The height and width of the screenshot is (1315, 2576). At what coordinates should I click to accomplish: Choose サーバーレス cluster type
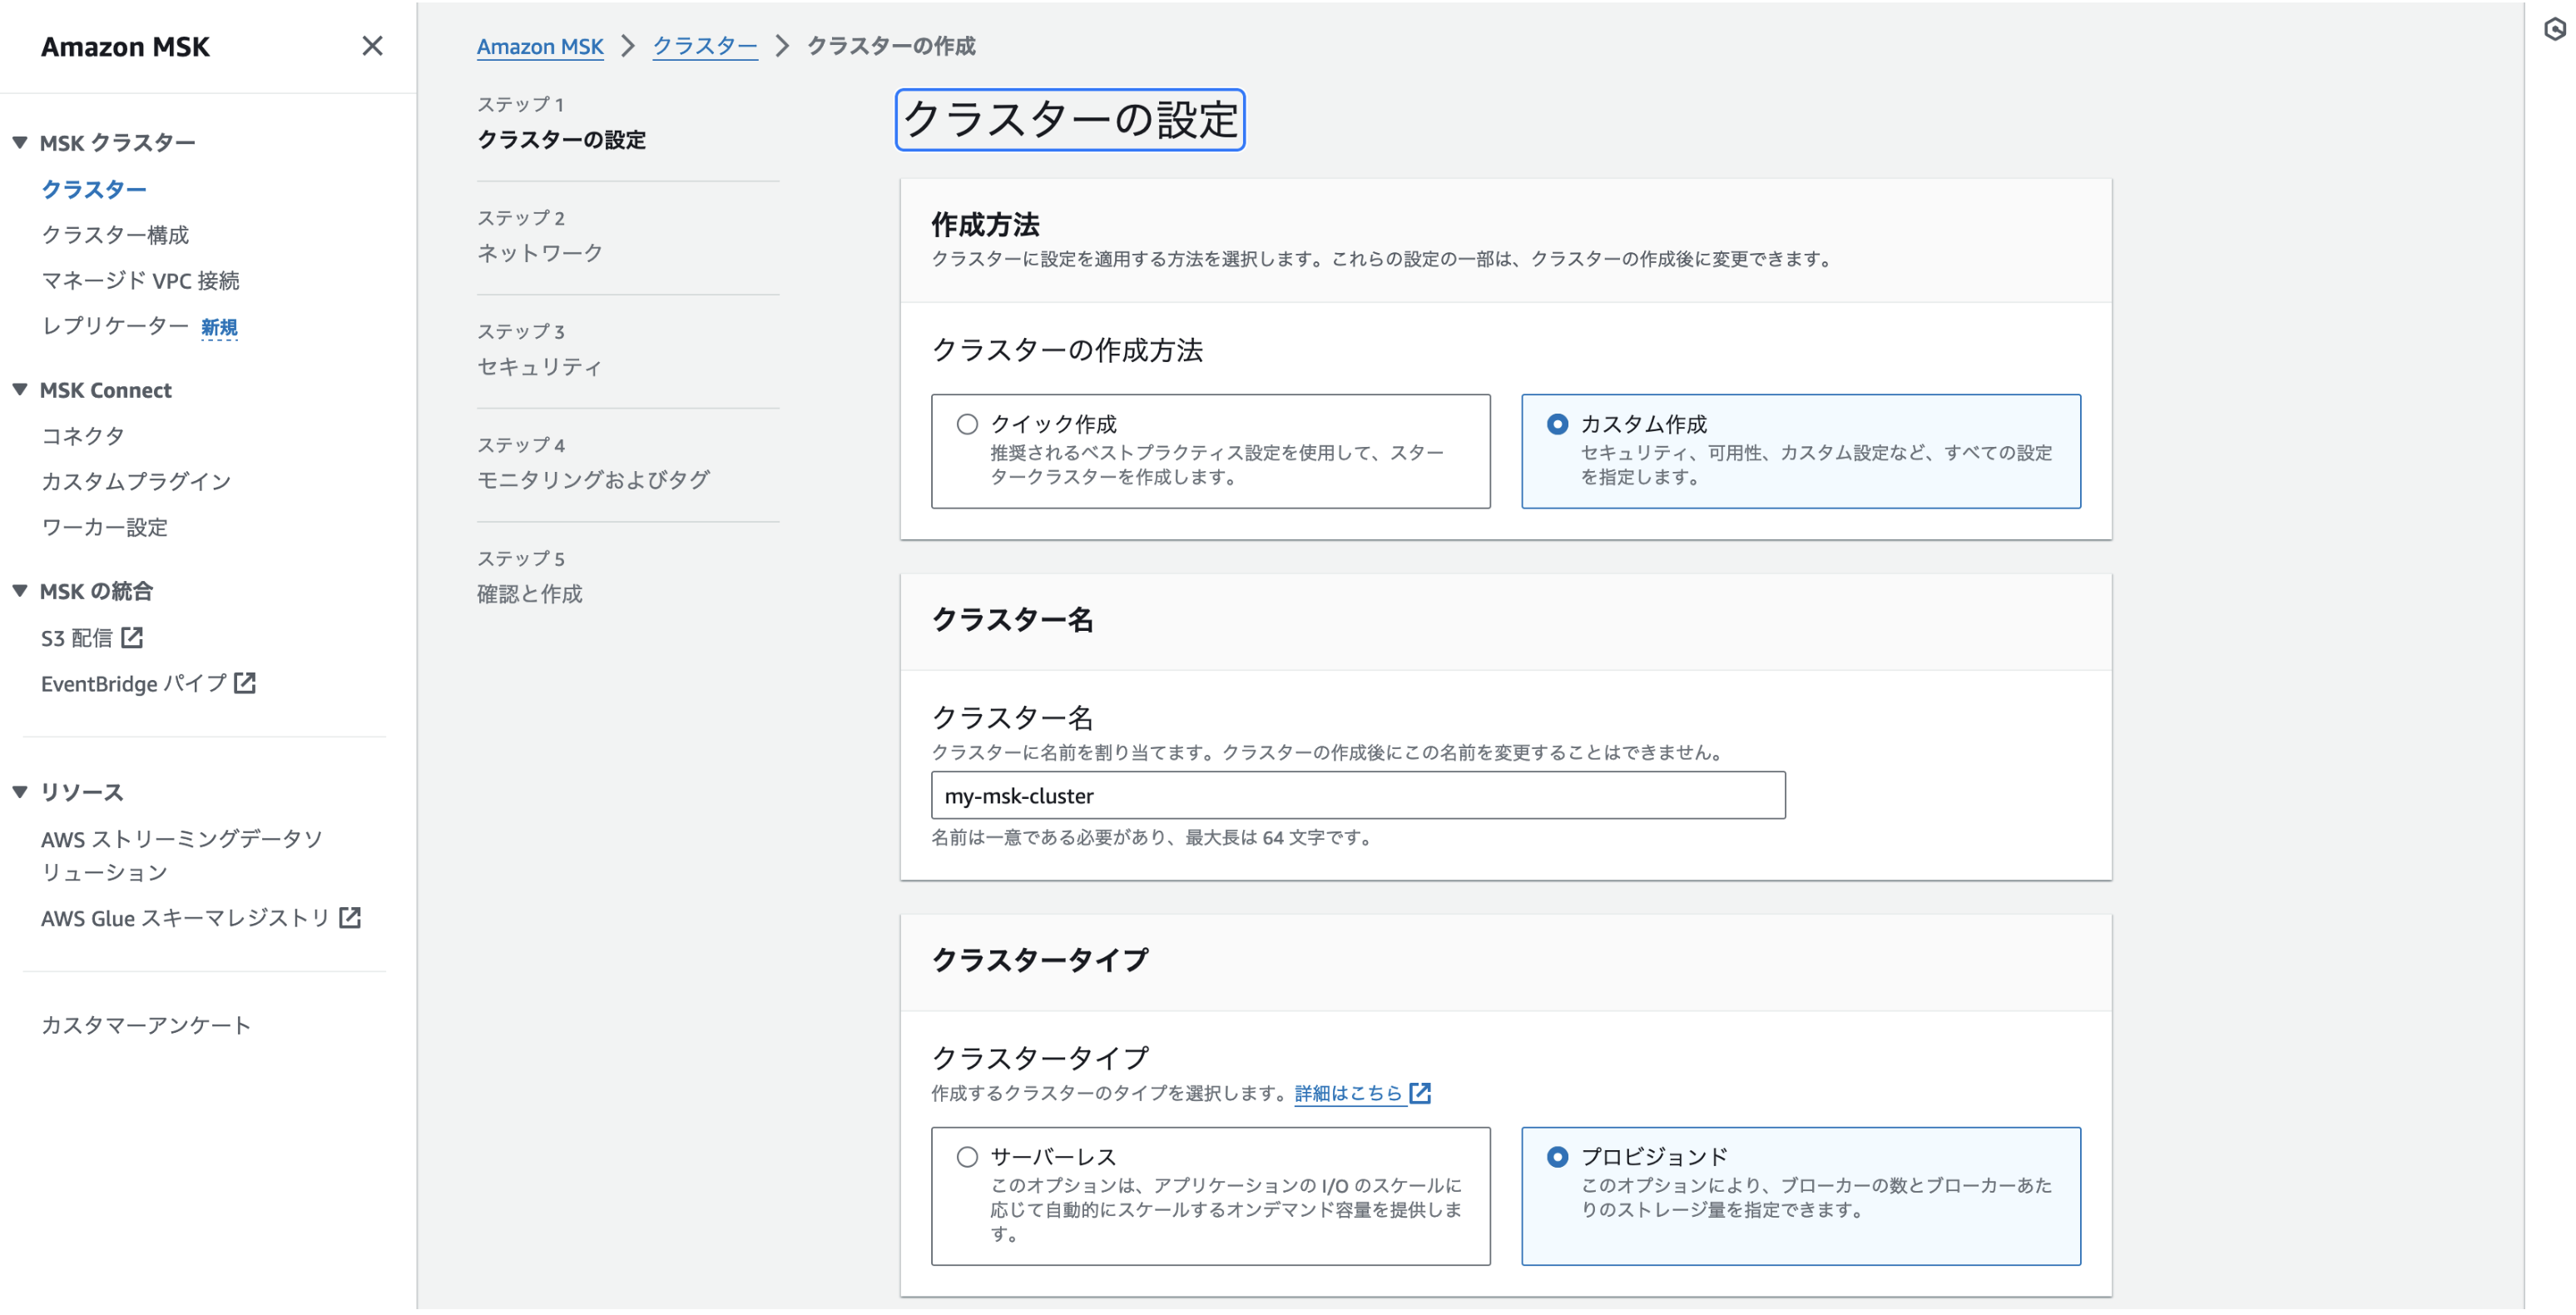tap(966, 1158)
